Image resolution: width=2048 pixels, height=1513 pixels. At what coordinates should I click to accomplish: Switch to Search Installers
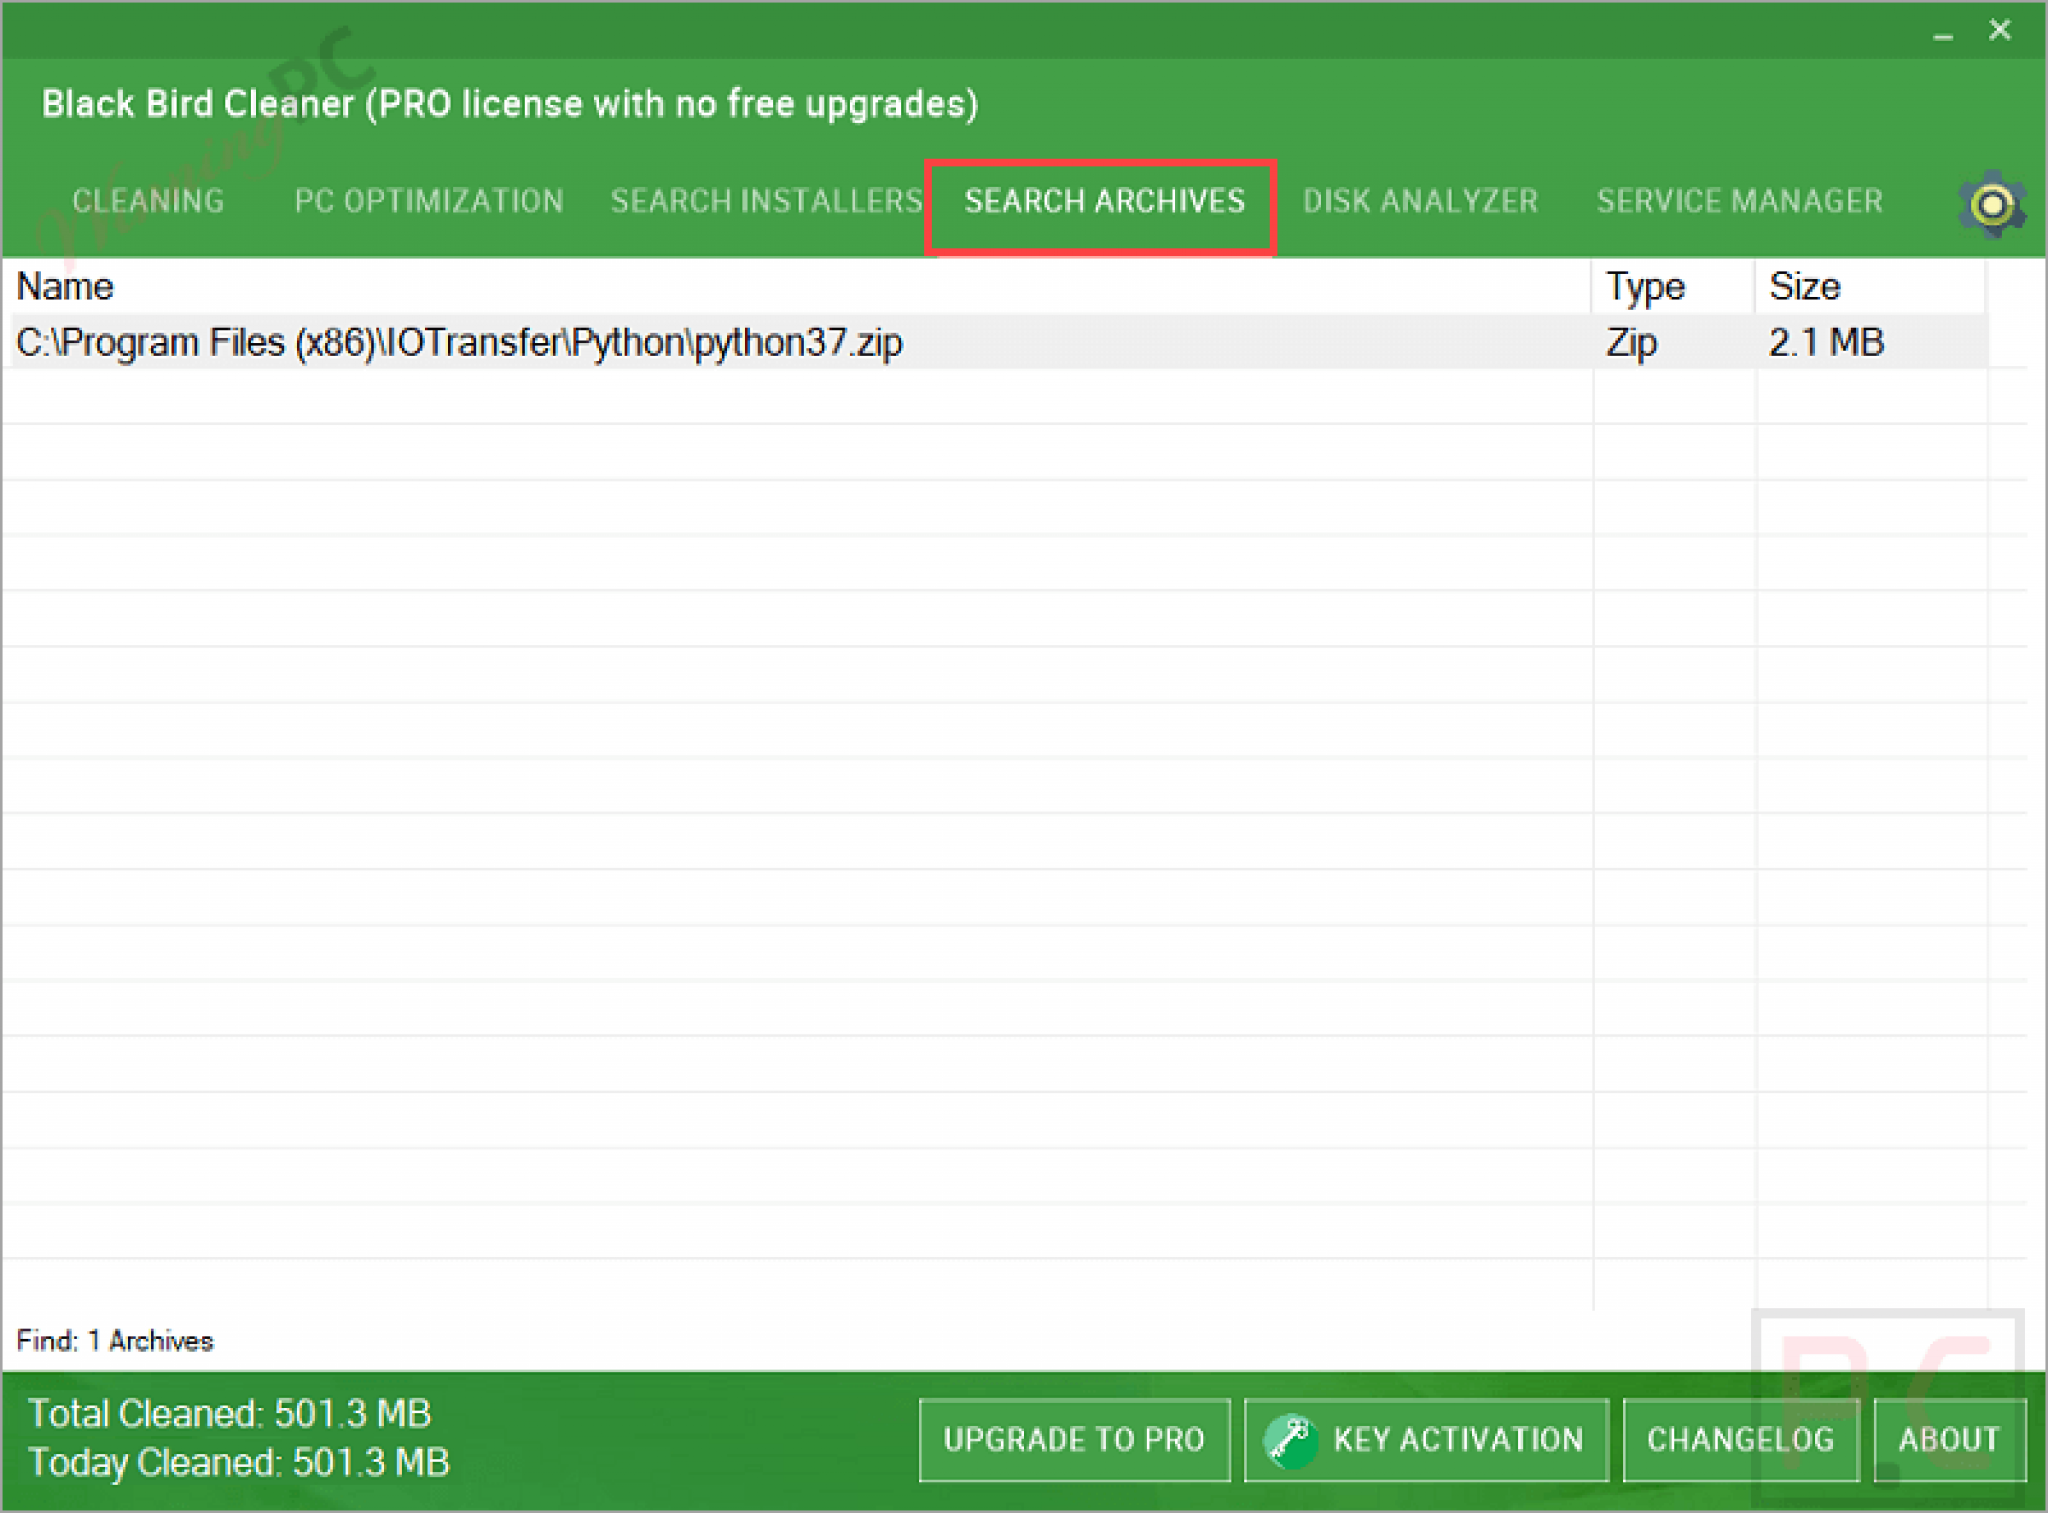click(x=766, y=200)
